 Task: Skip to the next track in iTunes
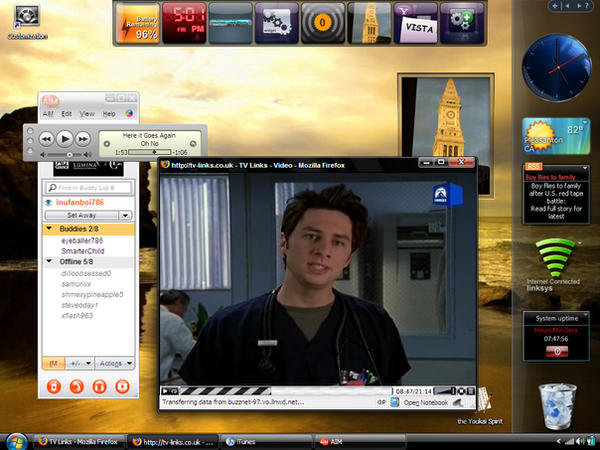tap(83, 139)
